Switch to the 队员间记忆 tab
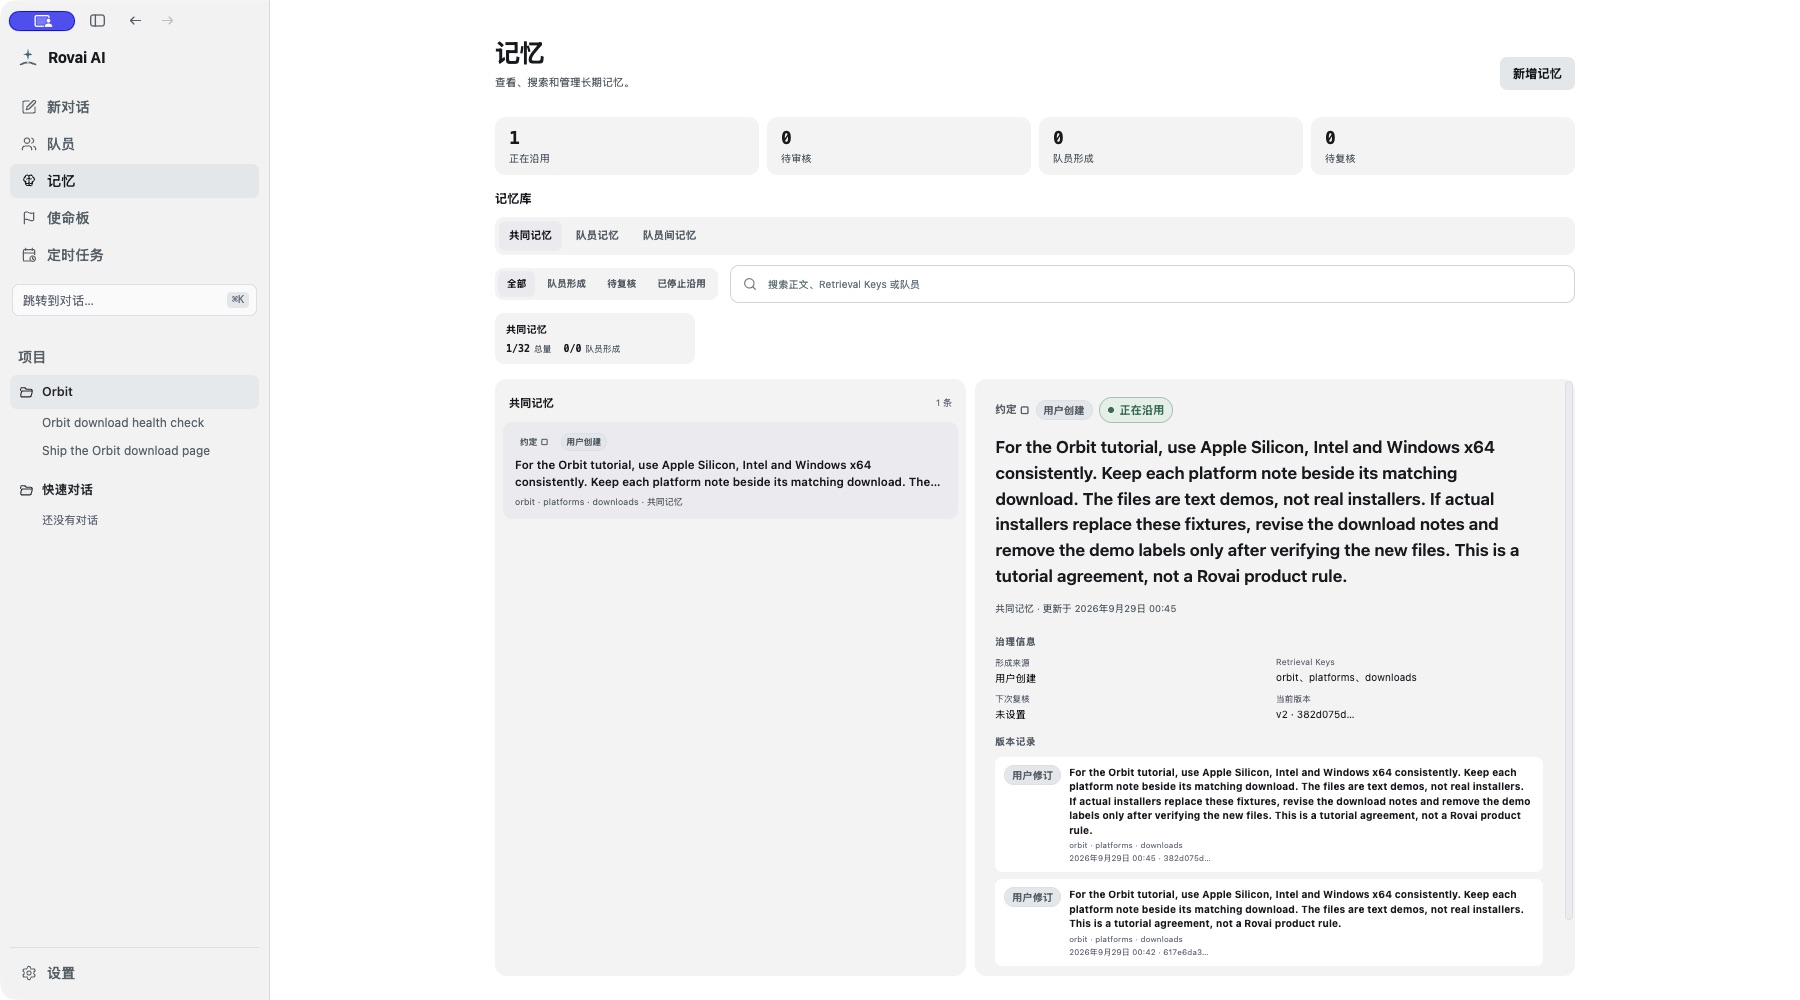Viewport: 1800px width, 1000px height. (669, 236)
